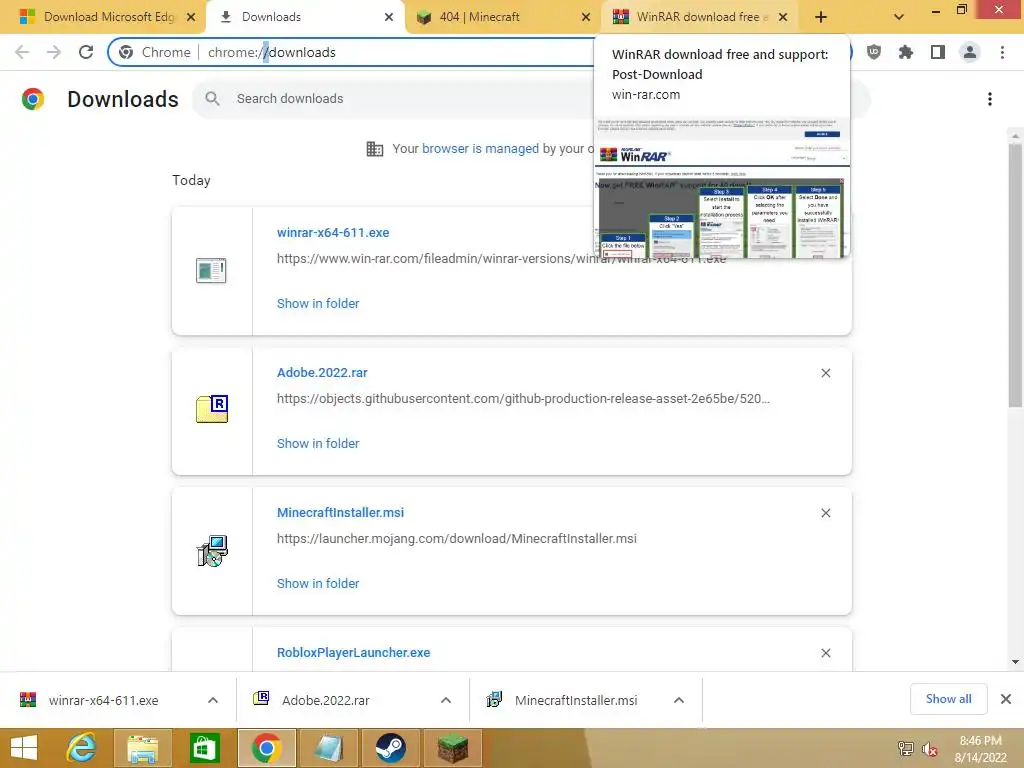Close the Download Microsoft Edge tab

191,17
